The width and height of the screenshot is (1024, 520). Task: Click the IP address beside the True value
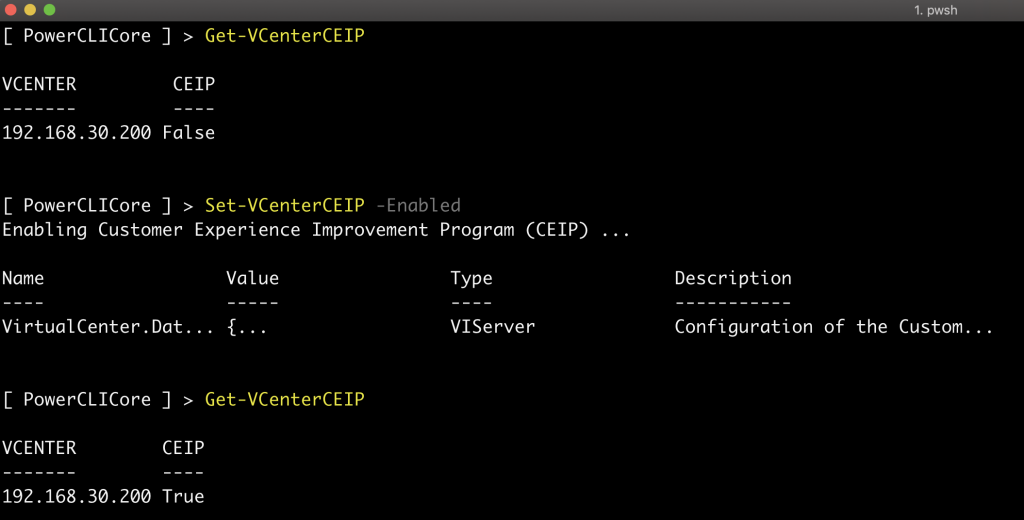[77, 496]
